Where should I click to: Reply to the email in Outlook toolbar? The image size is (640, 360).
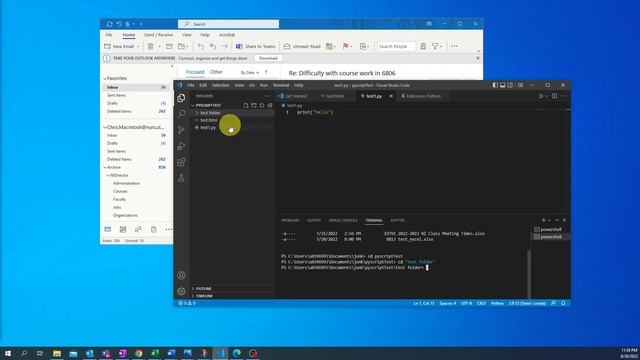point(200,47)
